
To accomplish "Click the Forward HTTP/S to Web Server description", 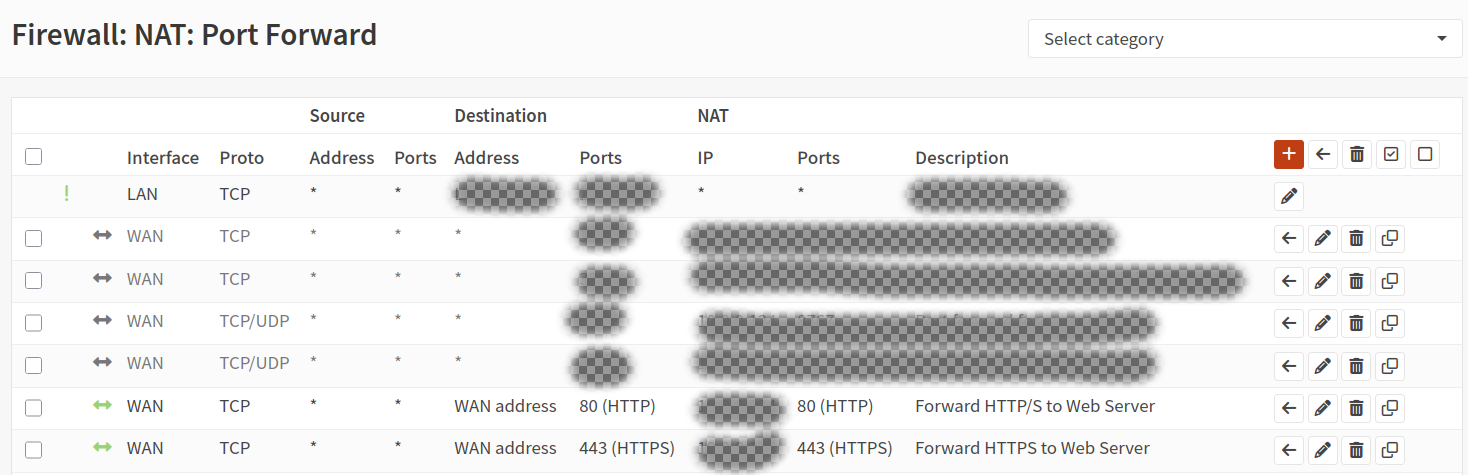I will tap(1035, 406).
